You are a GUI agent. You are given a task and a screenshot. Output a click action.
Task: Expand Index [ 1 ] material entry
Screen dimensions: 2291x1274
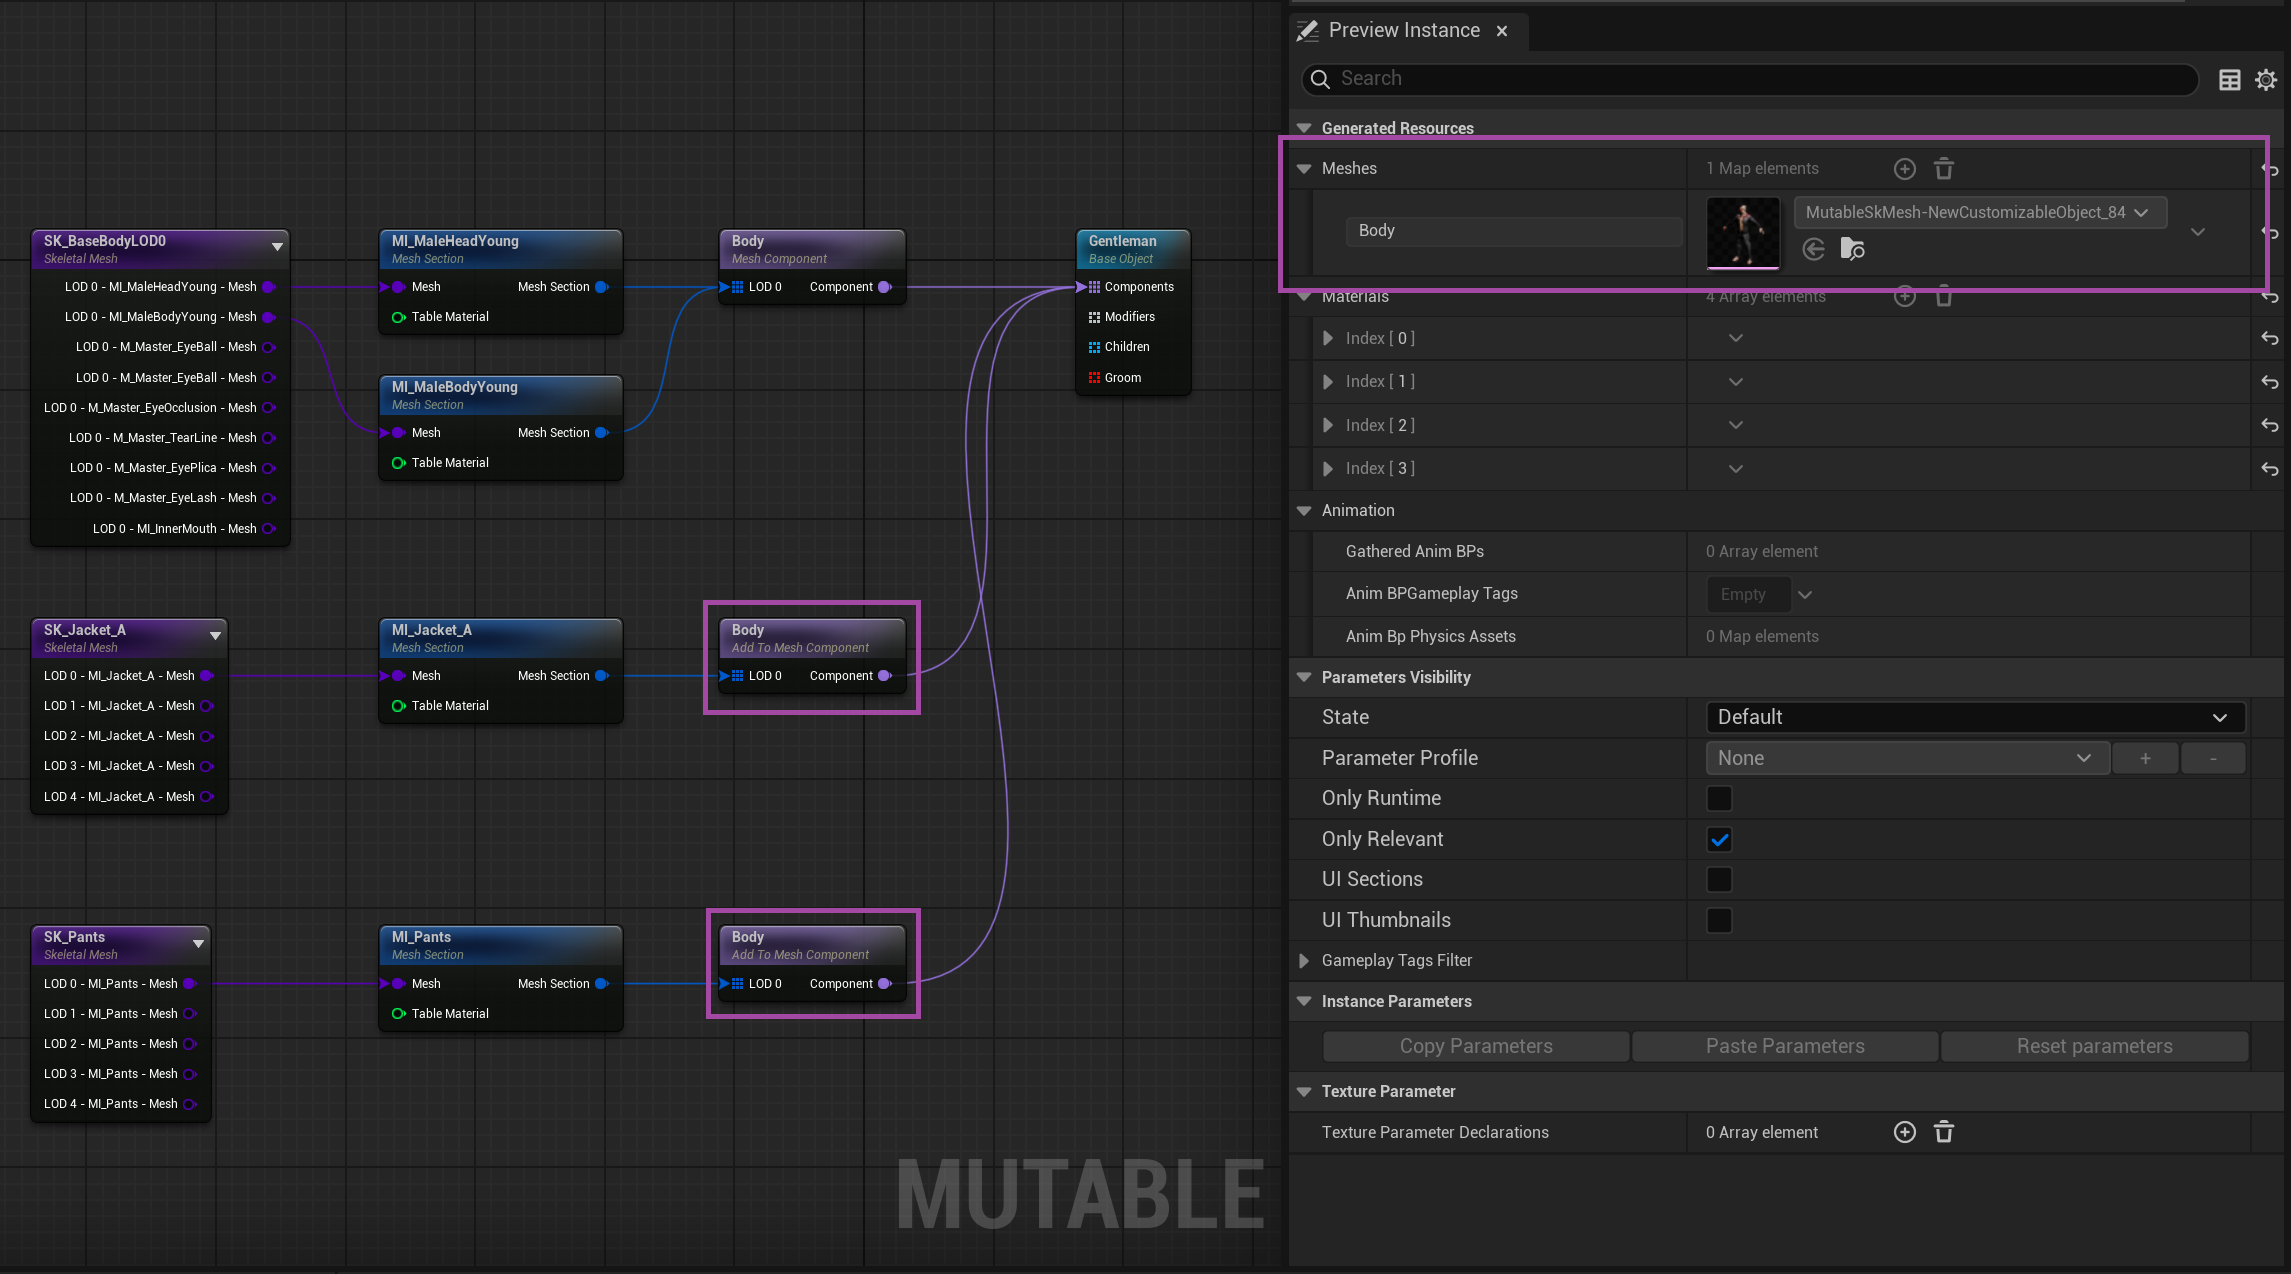pyautogui.click(x=1327, y=382)
